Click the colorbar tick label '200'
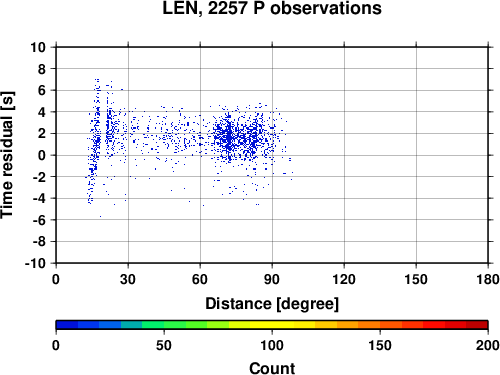Viewport: 500px width, 375px height. coord(487,345)
